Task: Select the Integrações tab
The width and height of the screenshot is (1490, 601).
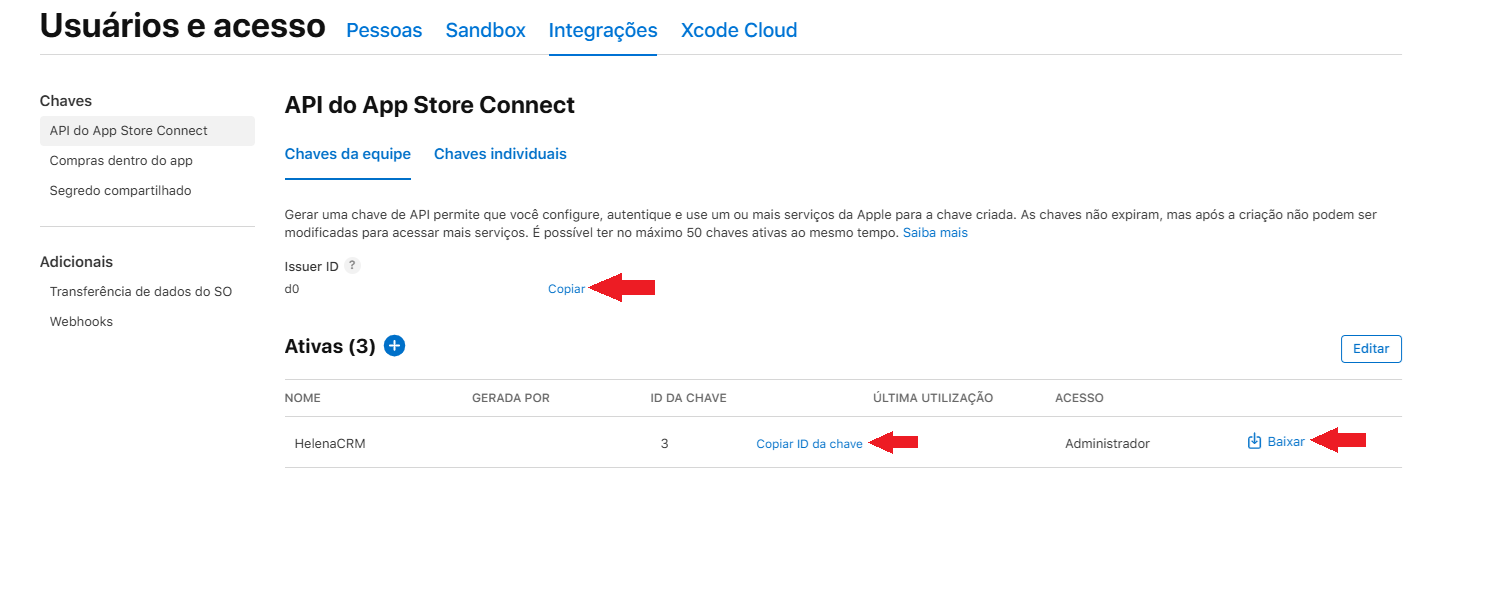Action: pos(603,31)
